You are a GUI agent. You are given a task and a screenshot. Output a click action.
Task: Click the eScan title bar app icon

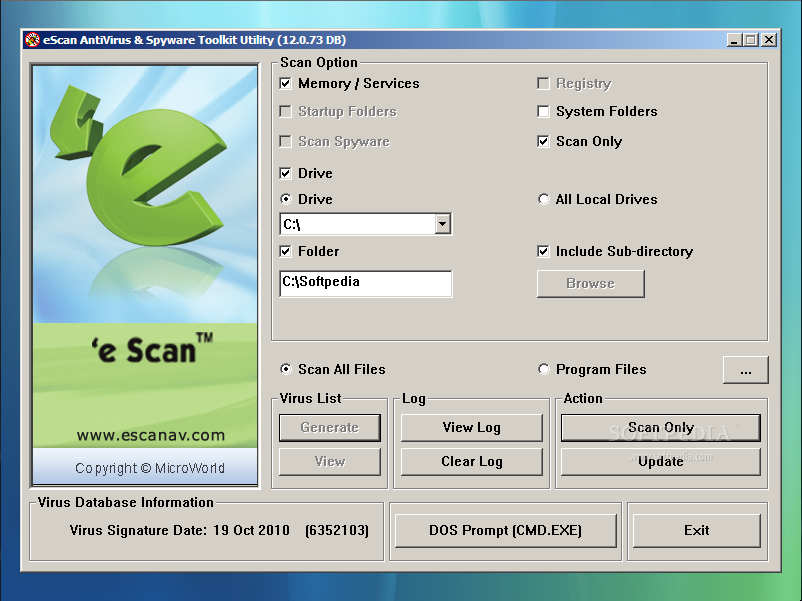click(x=32, y=40)
